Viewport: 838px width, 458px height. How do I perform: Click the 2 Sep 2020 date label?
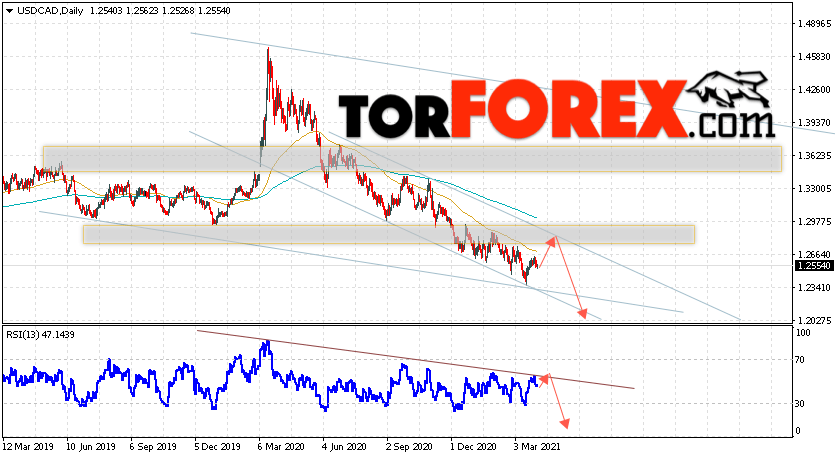409,447
